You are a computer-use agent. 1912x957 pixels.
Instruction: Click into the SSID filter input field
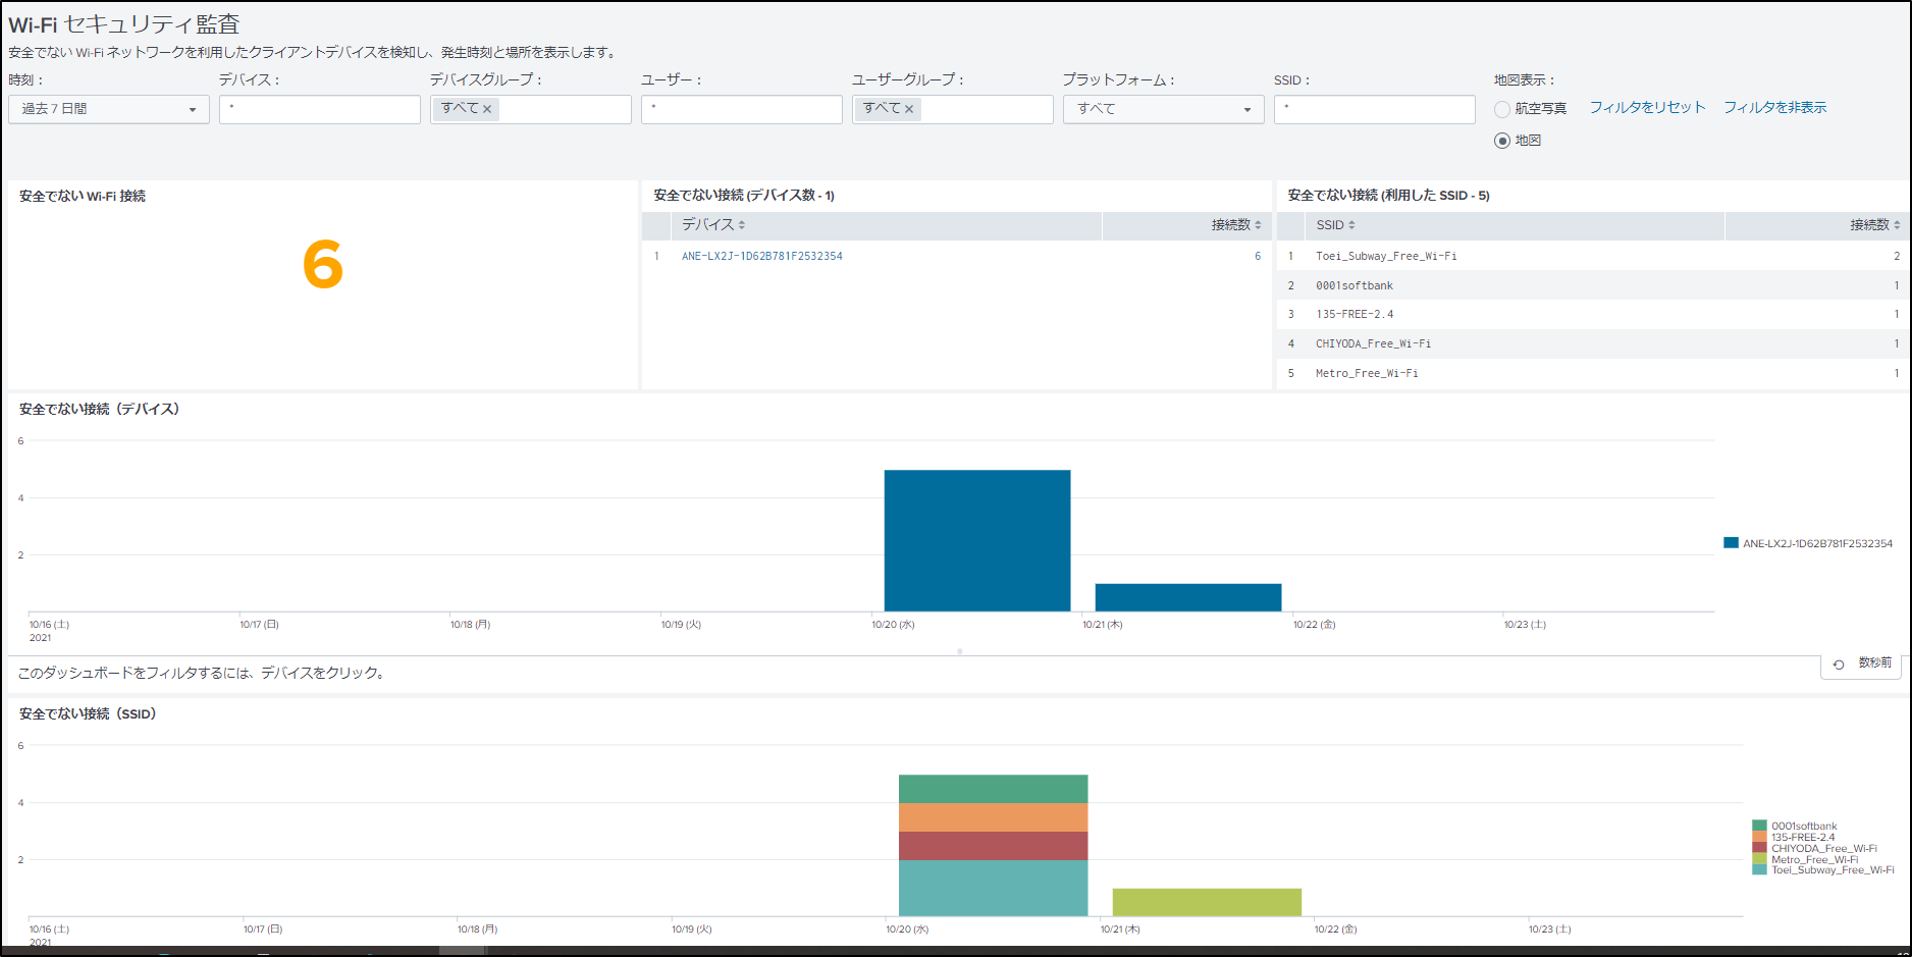[x=1374, y=109]
